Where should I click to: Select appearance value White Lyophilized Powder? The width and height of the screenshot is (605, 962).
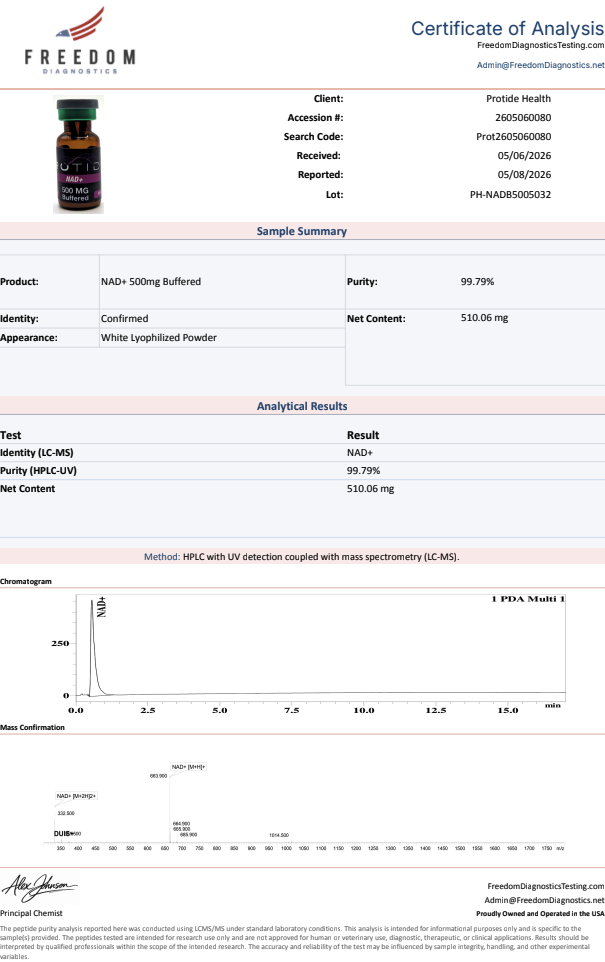pyautogui.click(x=159, y=337)
